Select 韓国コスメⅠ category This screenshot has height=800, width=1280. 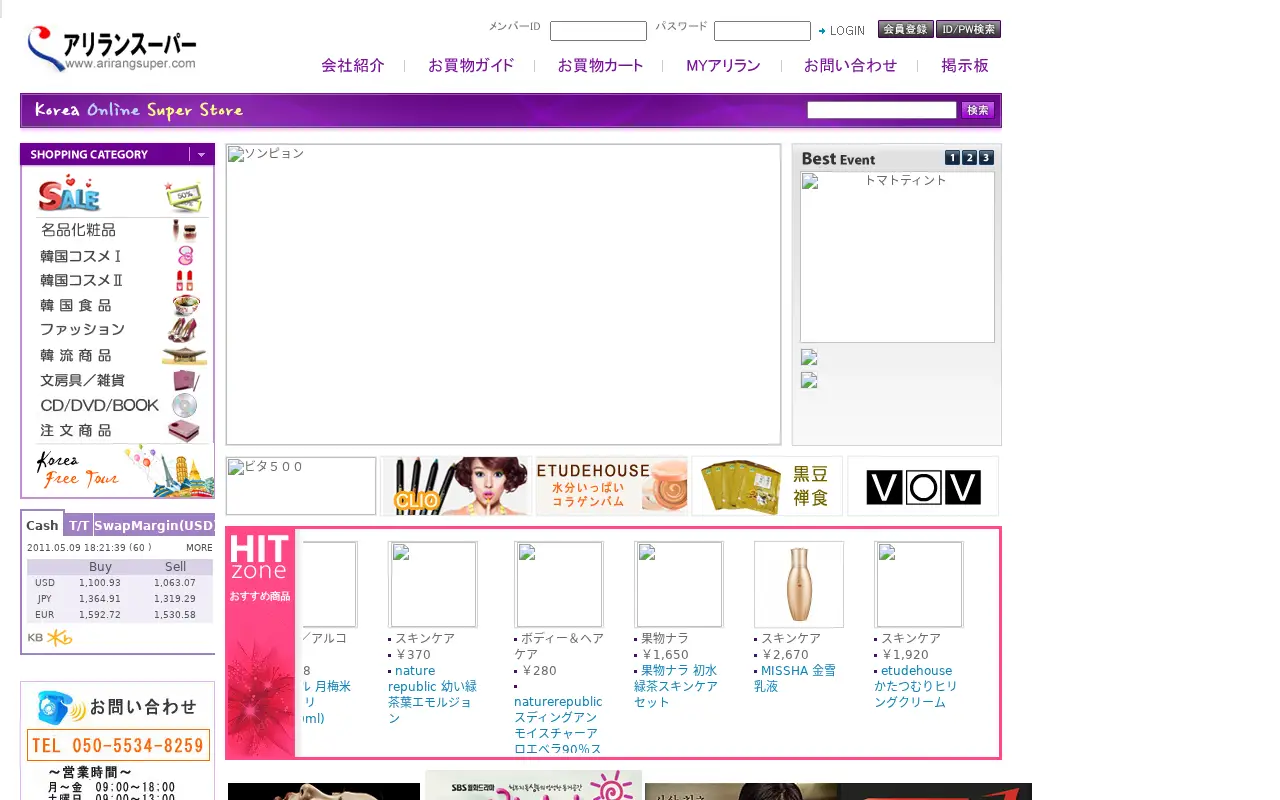click(118, 256)
